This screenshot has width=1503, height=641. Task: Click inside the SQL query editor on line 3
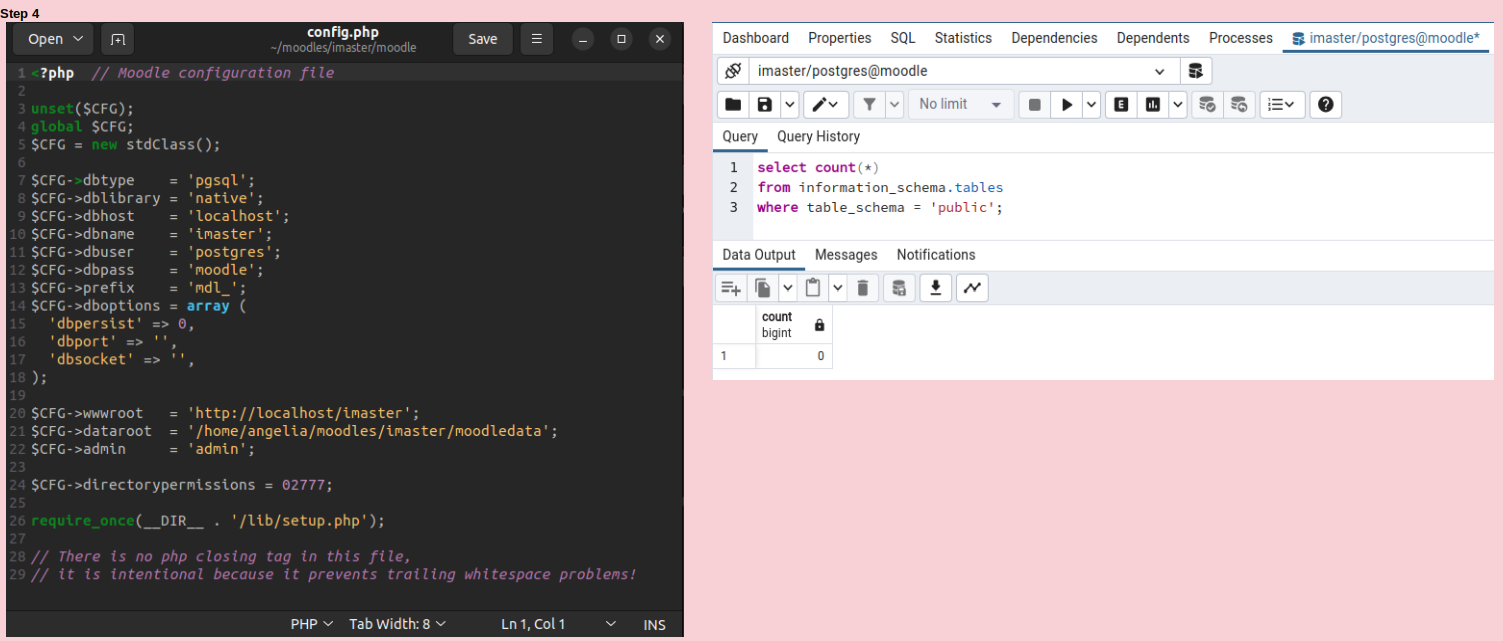(879, 207)
